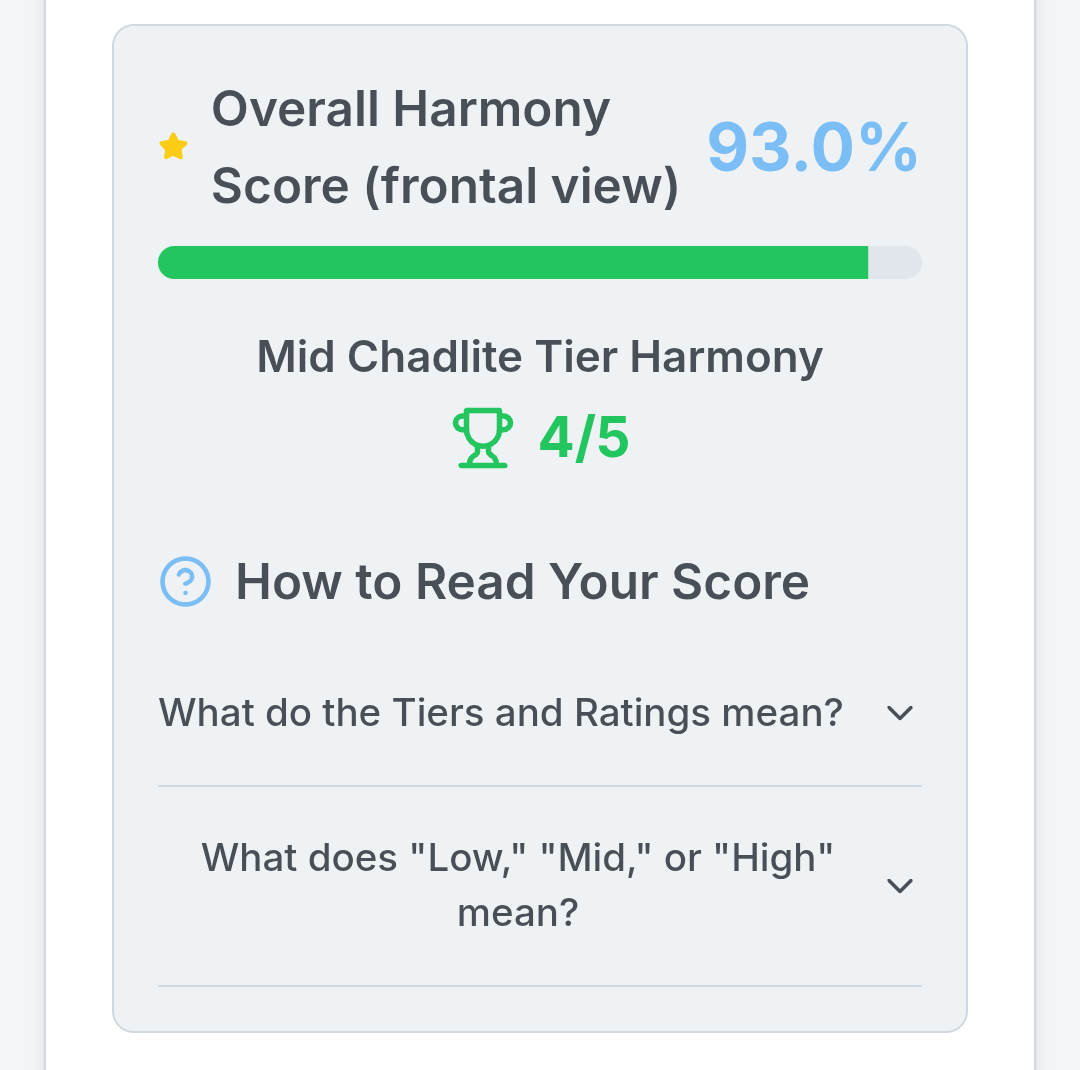Expand the Low, Mid, or High chevron arrow
Image resolution: width=1080 pixels, height=1070 pixels.
coord(900,885)
